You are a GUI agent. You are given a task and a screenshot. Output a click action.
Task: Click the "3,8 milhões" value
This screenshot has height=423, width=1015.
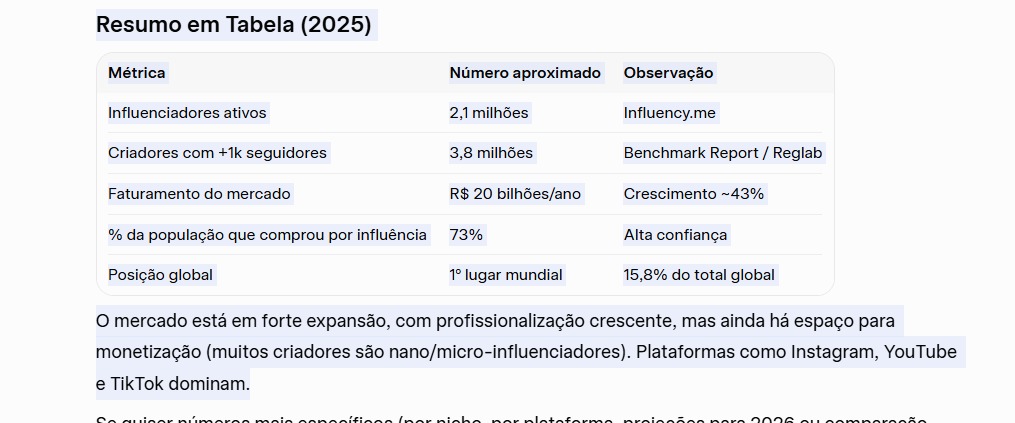pos(491,153)
